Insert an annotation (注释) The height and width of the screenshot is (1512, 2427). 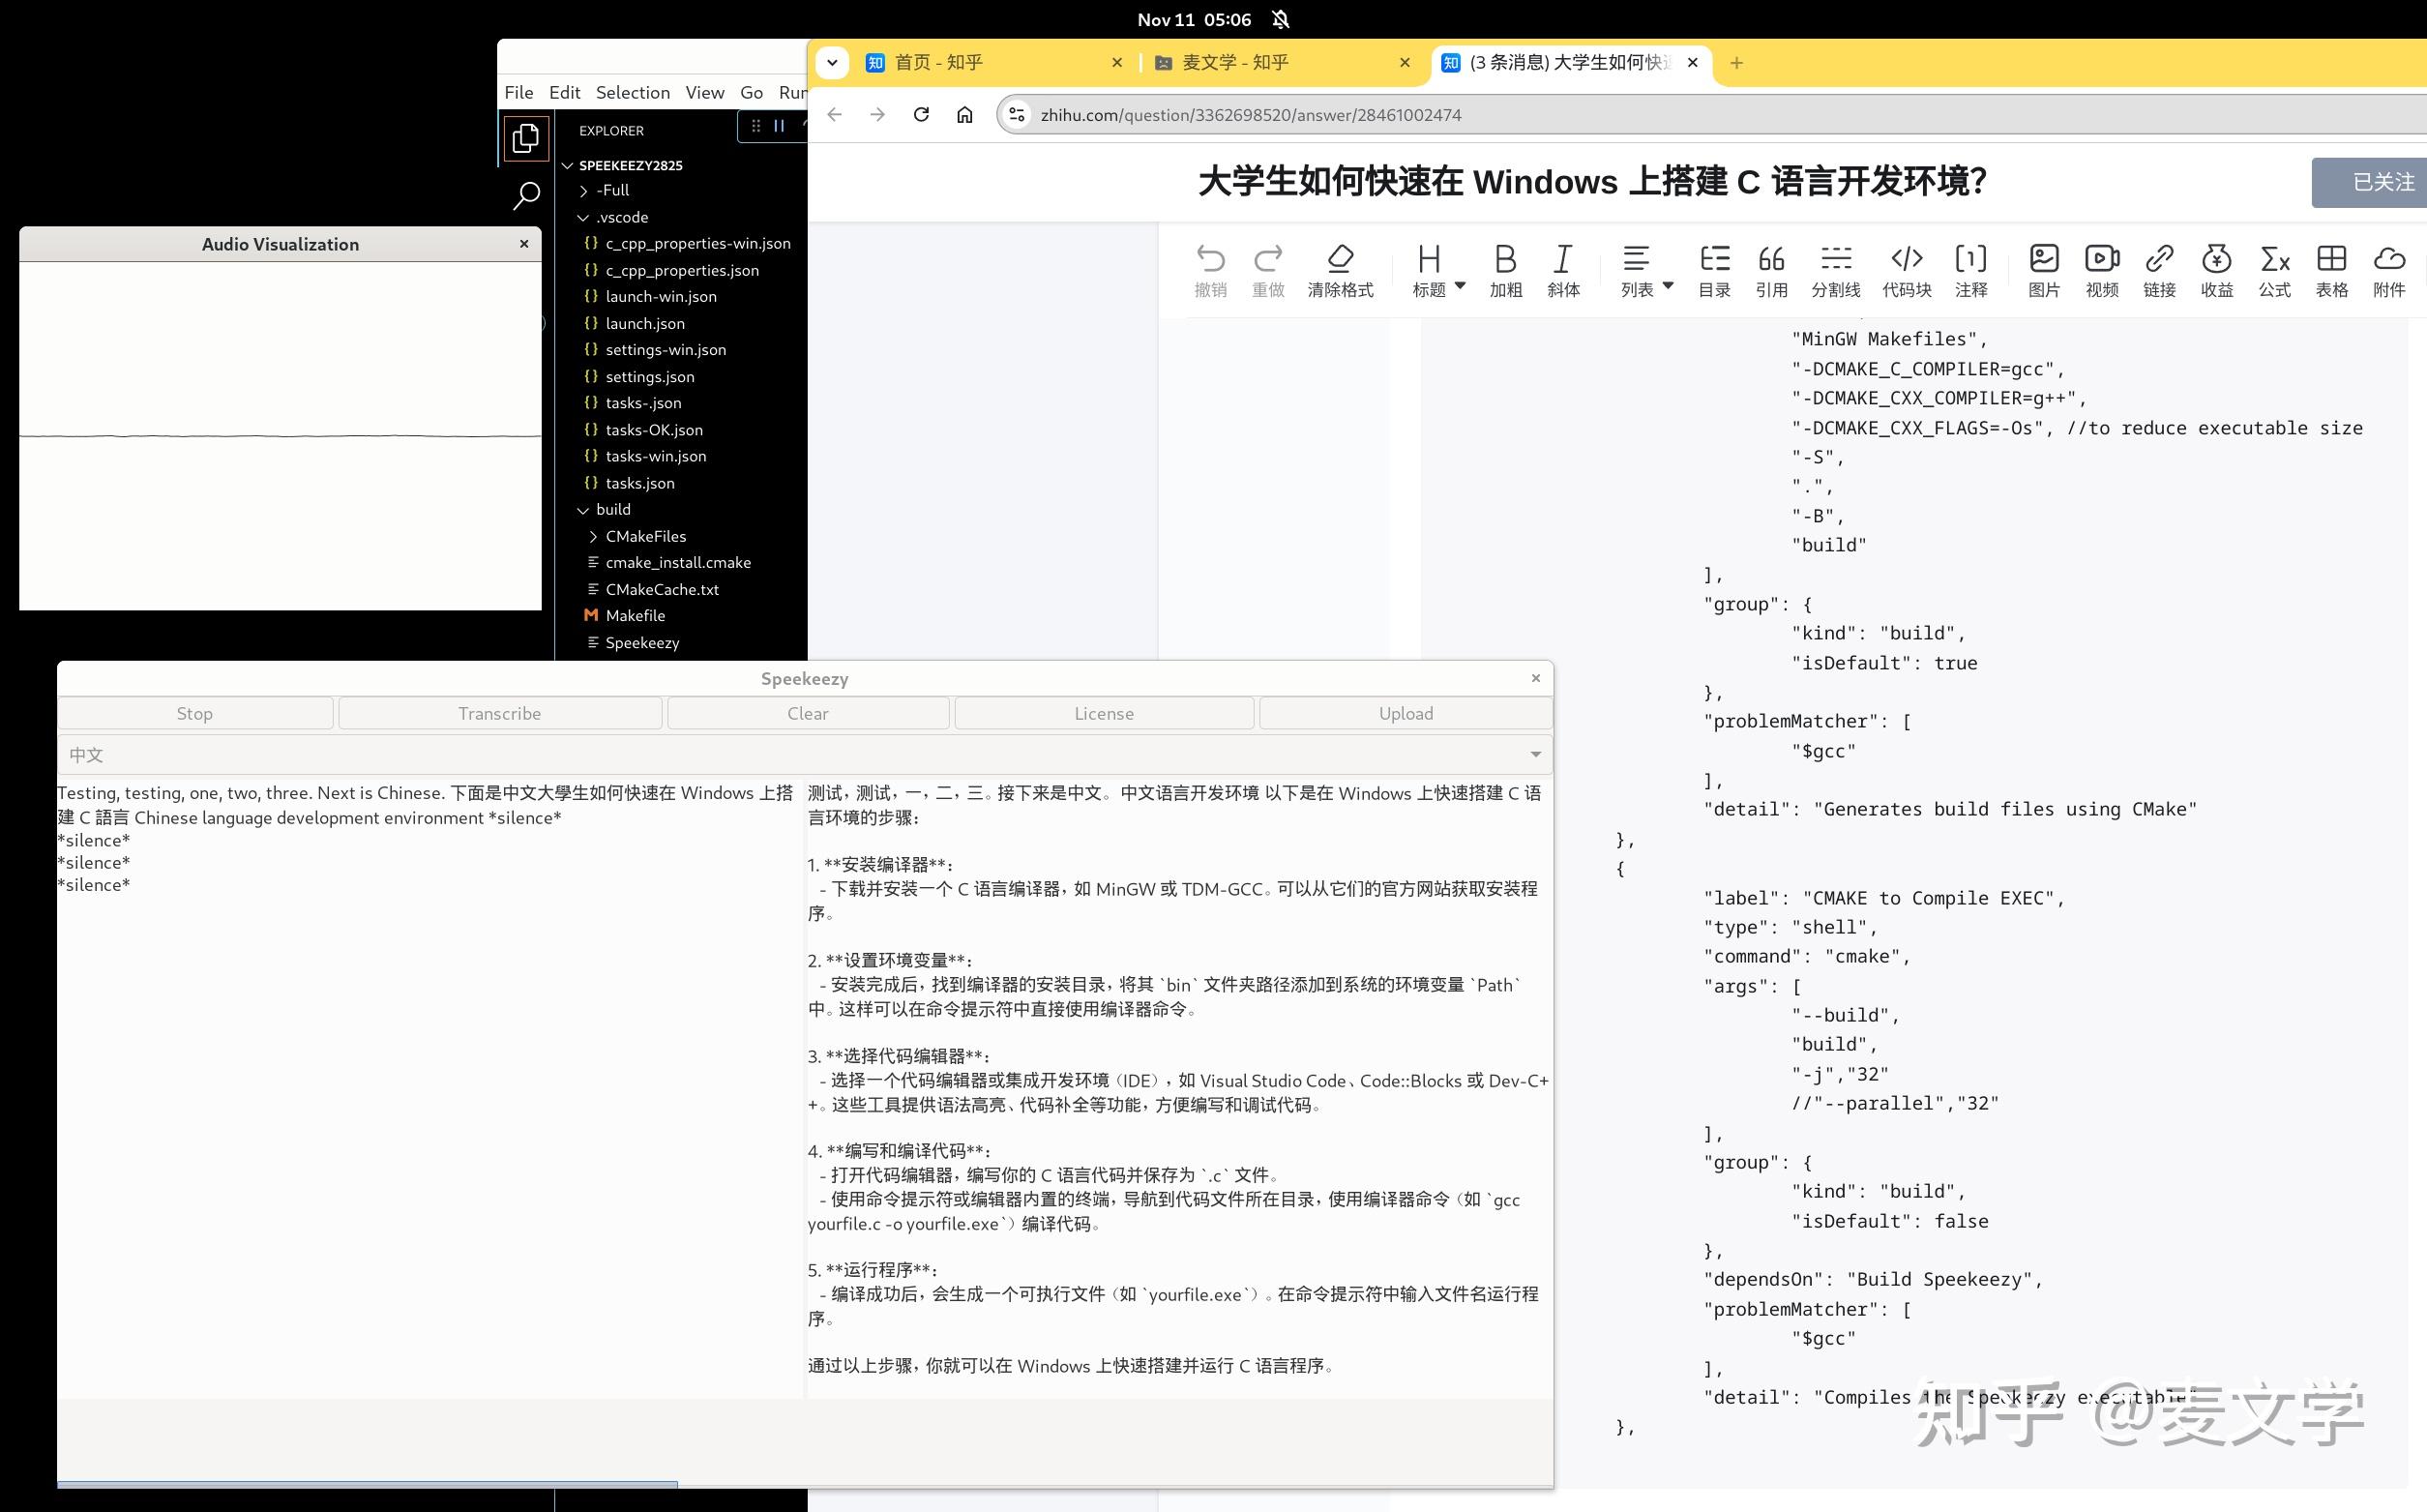[1971, 270]
